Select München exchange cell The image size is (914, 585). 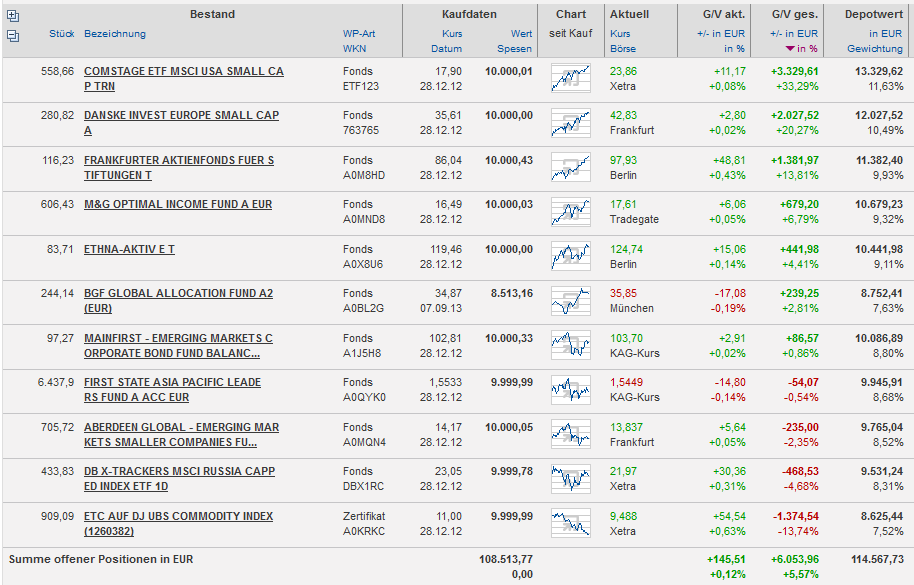[631, 308]
